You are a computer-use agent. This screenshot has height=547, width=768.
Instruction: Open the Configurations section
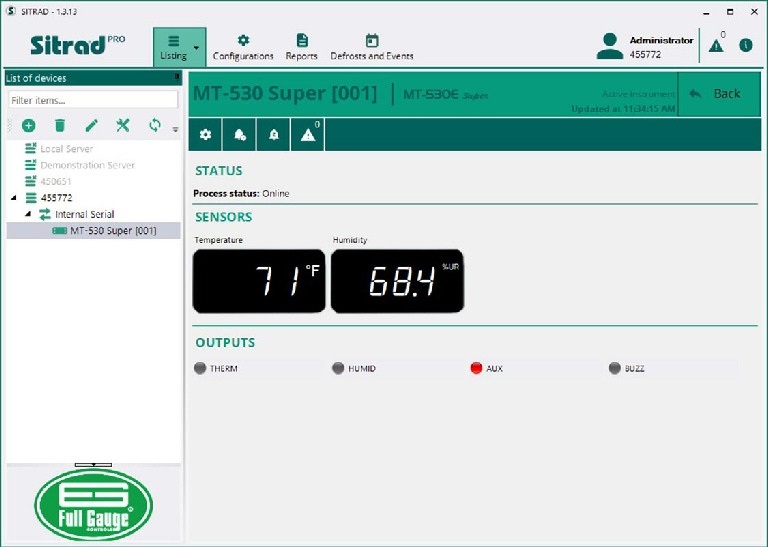click(243, 48)
